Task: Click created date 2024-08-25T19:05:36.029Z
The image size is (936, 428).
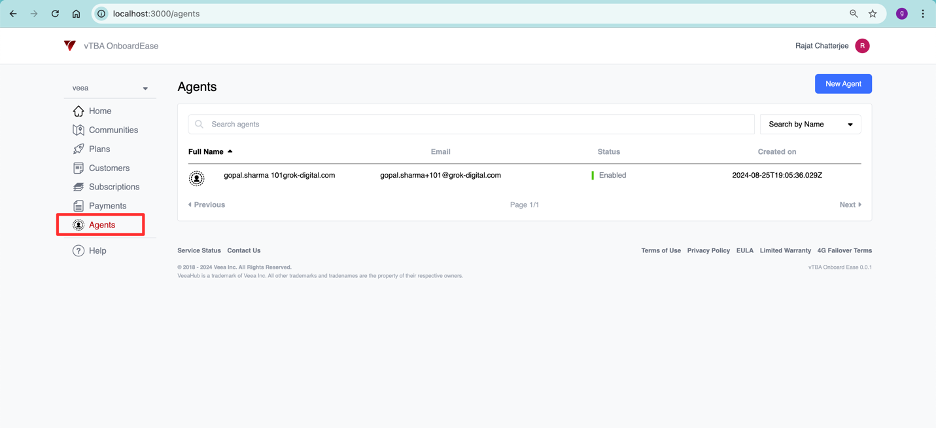Action: [x=777, y=175]
